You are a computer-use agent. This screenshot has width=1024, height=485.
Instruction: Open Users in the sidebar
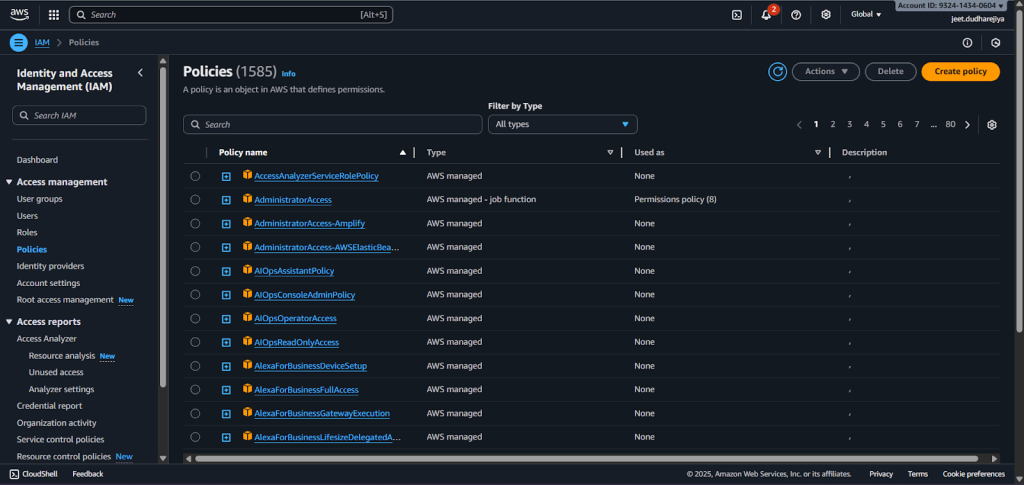[27, 216]
